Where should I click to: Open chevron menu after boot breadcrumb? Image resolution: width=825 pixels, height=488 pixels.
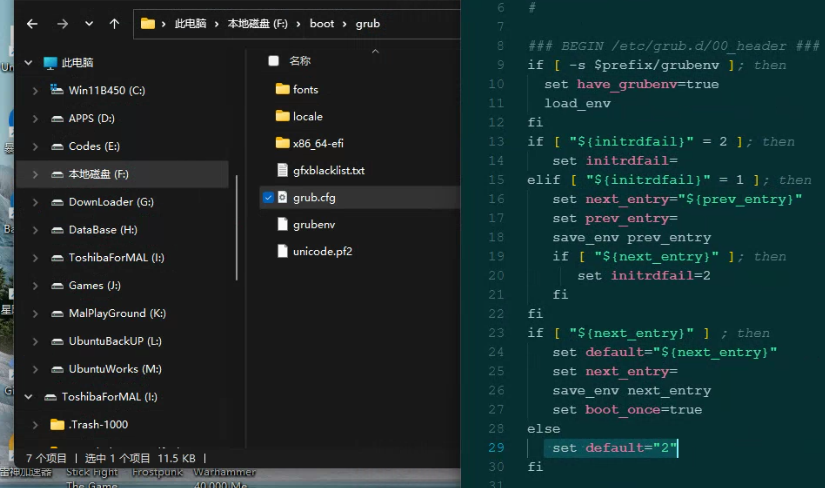click(x=345, y=24)
